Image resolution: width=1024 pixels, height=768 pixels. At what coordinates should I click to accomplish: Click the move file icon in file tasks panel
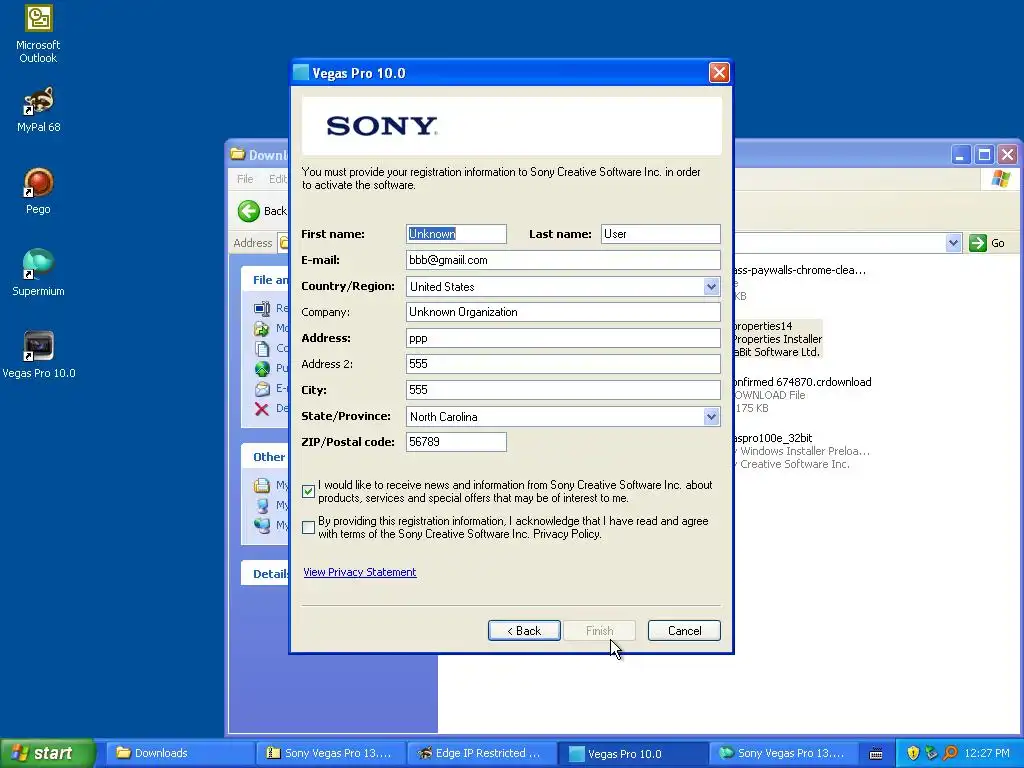point(262,328)
